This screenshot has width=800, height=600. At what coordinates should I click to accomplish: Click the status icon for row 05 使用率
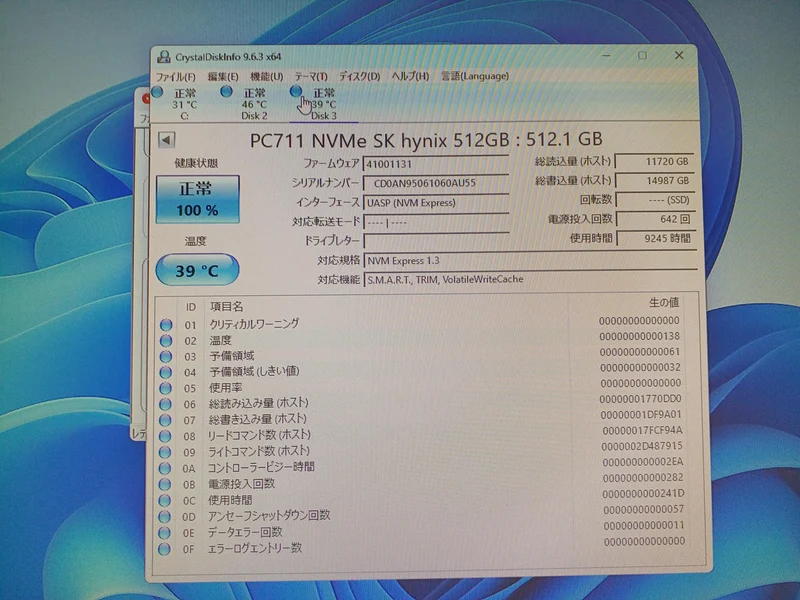pyautogui.click(x=165, y=388)
